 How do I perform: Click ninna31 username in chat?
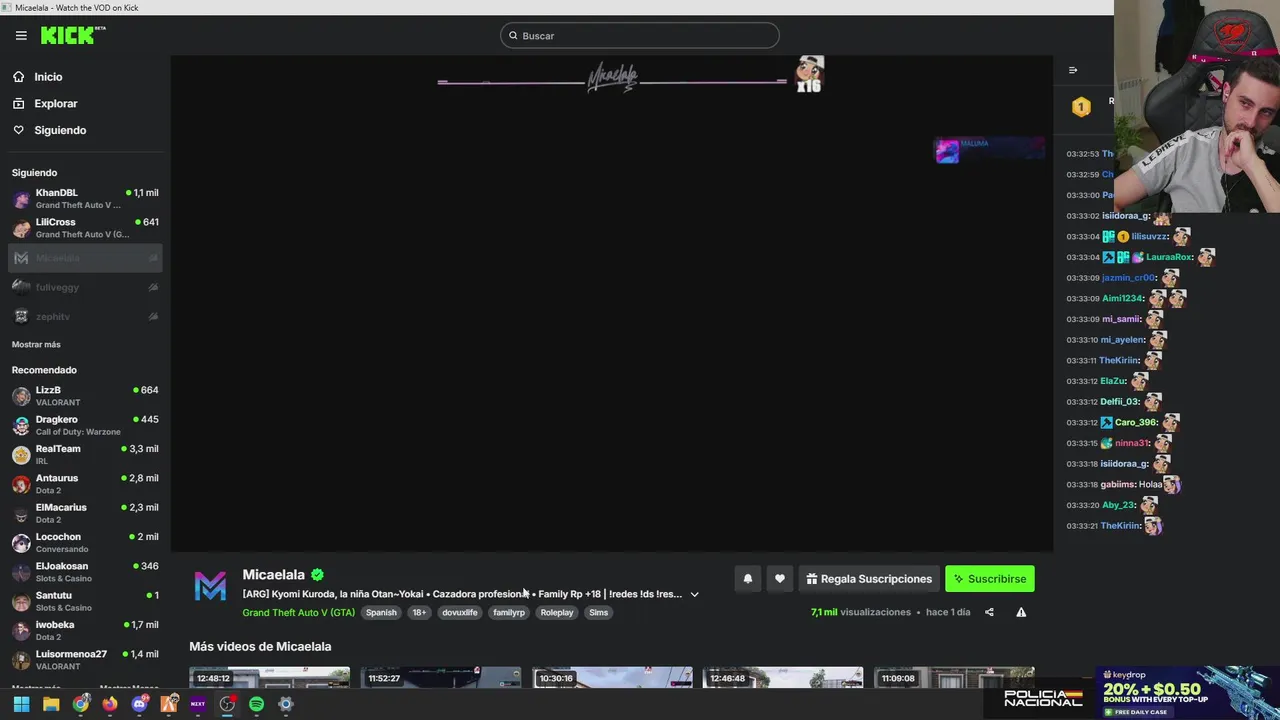1132,443
